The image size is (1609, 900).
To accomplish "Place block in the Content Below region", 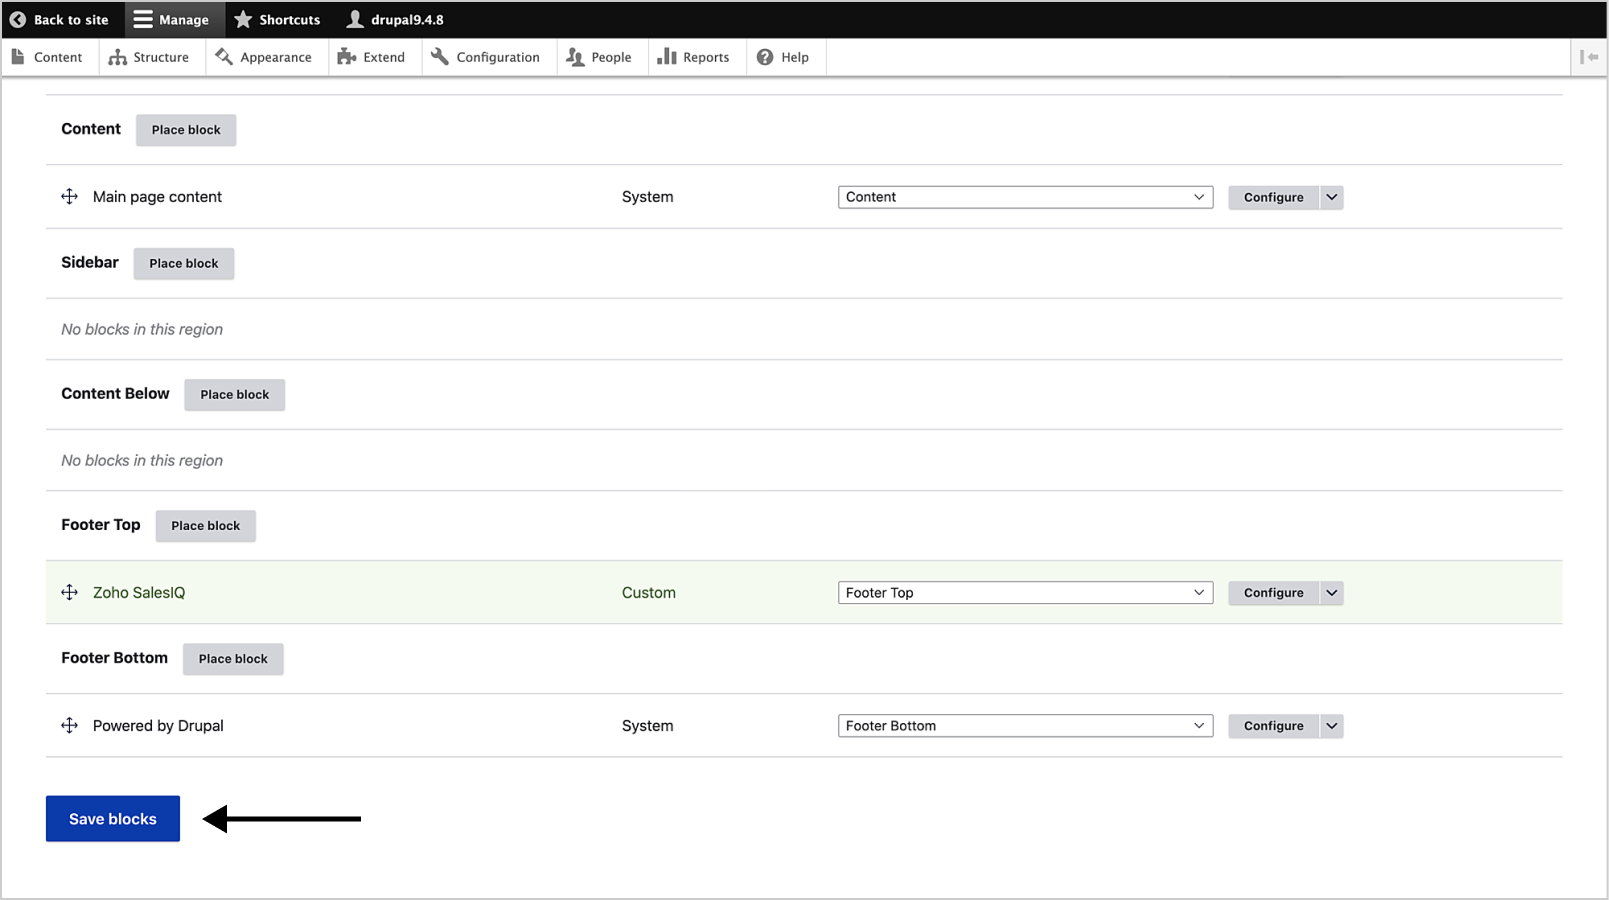I will 235,395.
